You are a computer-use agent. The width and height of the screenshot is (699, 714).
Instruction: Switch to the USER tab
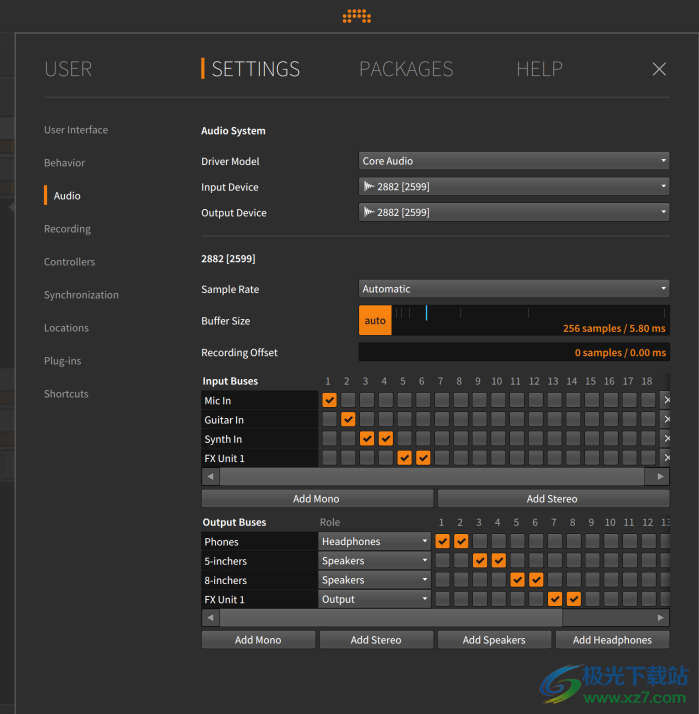click(68, 69)
